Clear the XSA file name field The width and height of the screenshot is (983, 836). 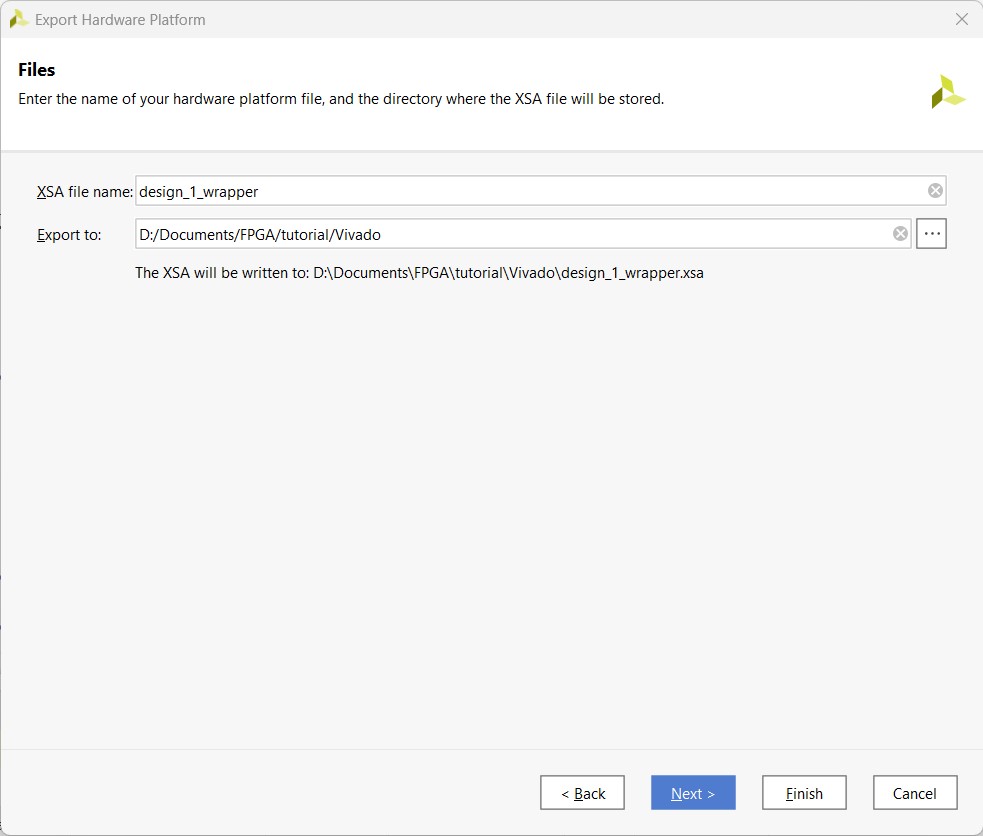(x=935, y=191)
